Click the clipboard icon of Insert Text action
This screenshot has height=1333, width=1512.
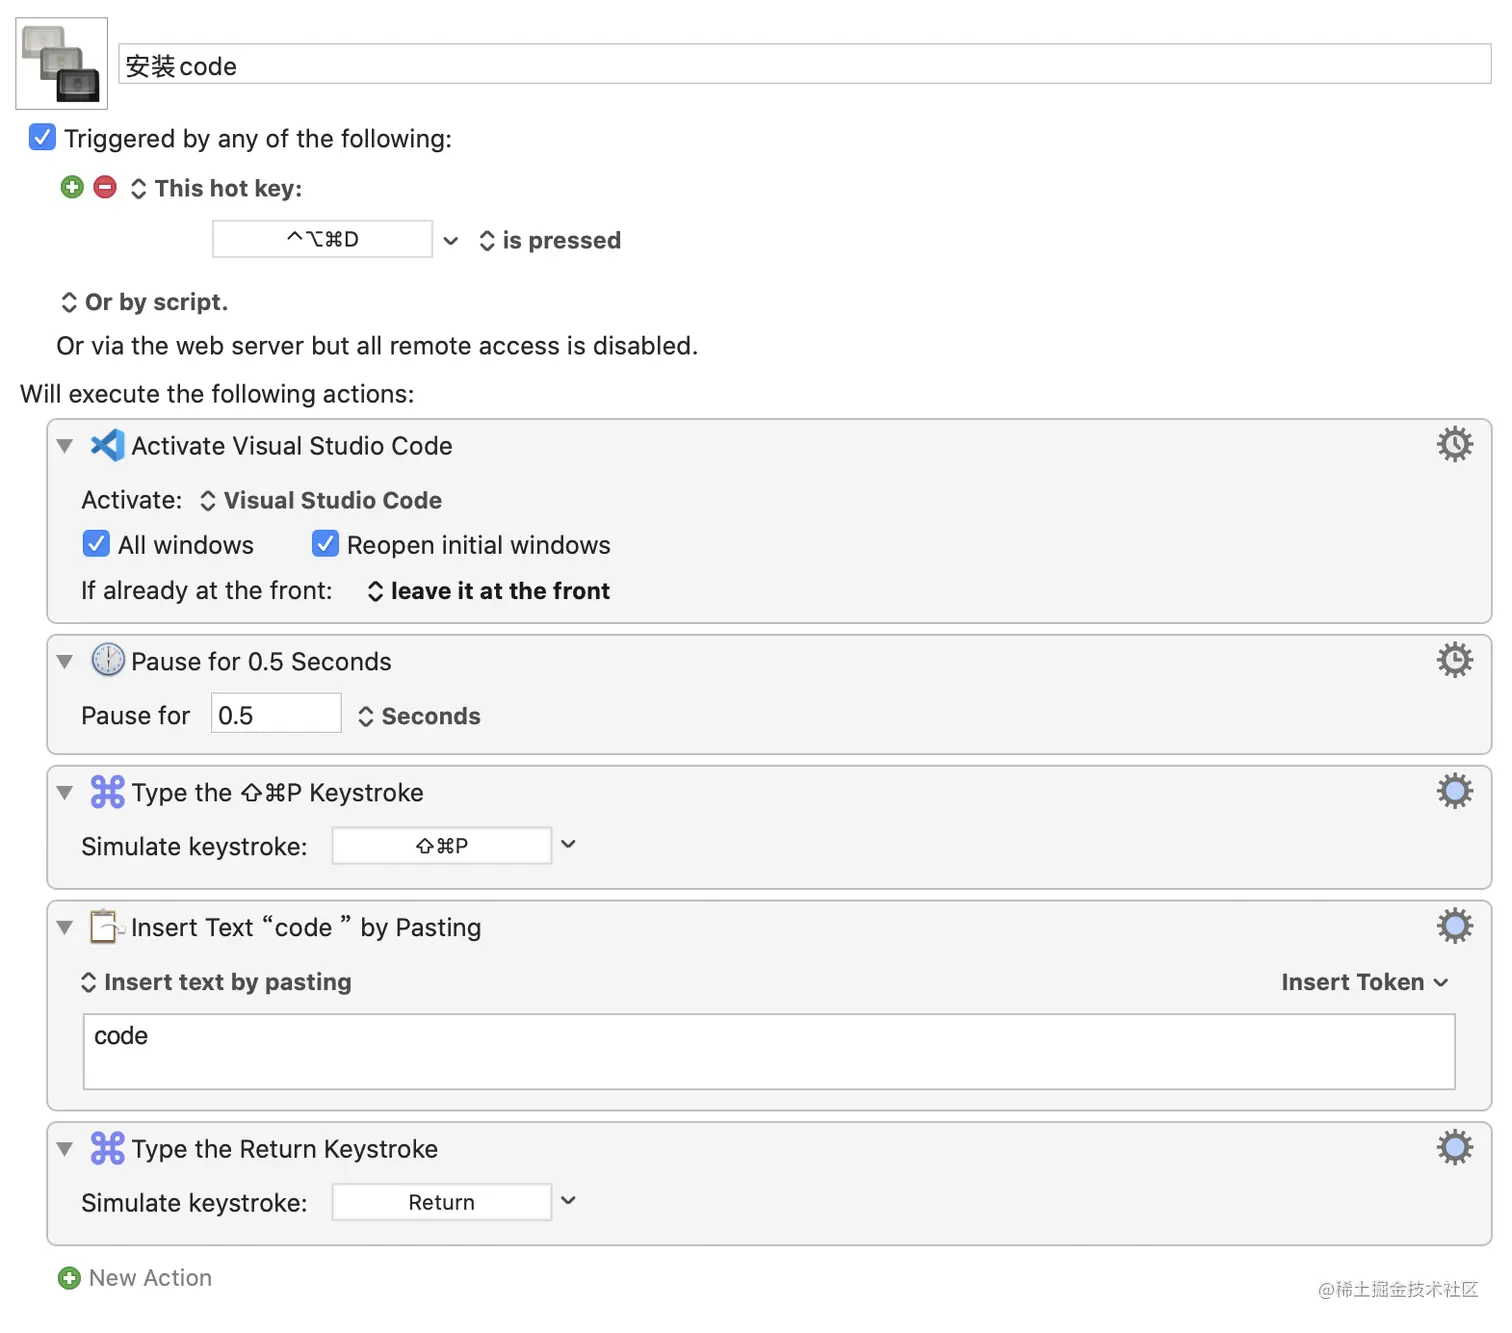click(107, 926)
